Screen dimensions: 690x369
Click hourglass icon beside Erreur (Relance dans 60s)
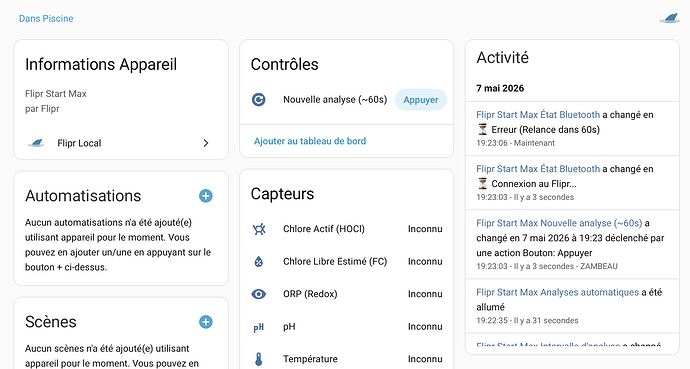click(483, 129)
